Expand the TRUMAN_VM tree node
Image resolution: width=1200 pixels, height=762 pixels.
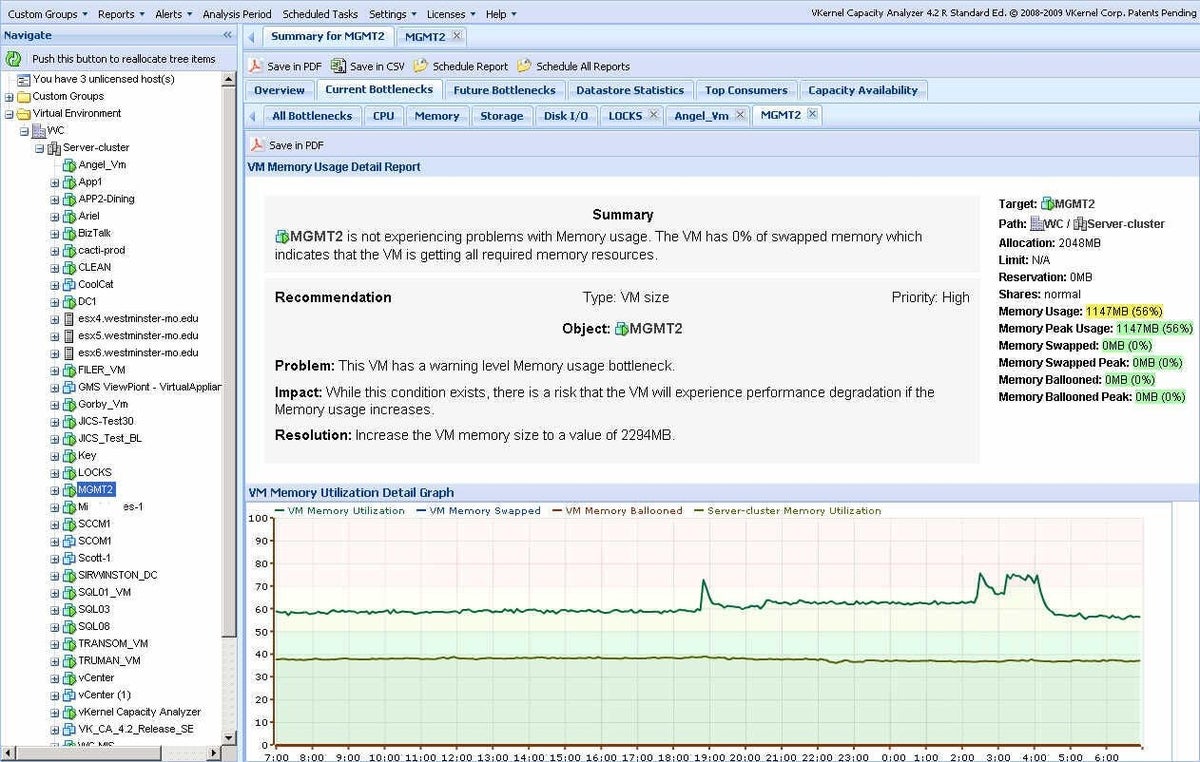pos(55,660)
